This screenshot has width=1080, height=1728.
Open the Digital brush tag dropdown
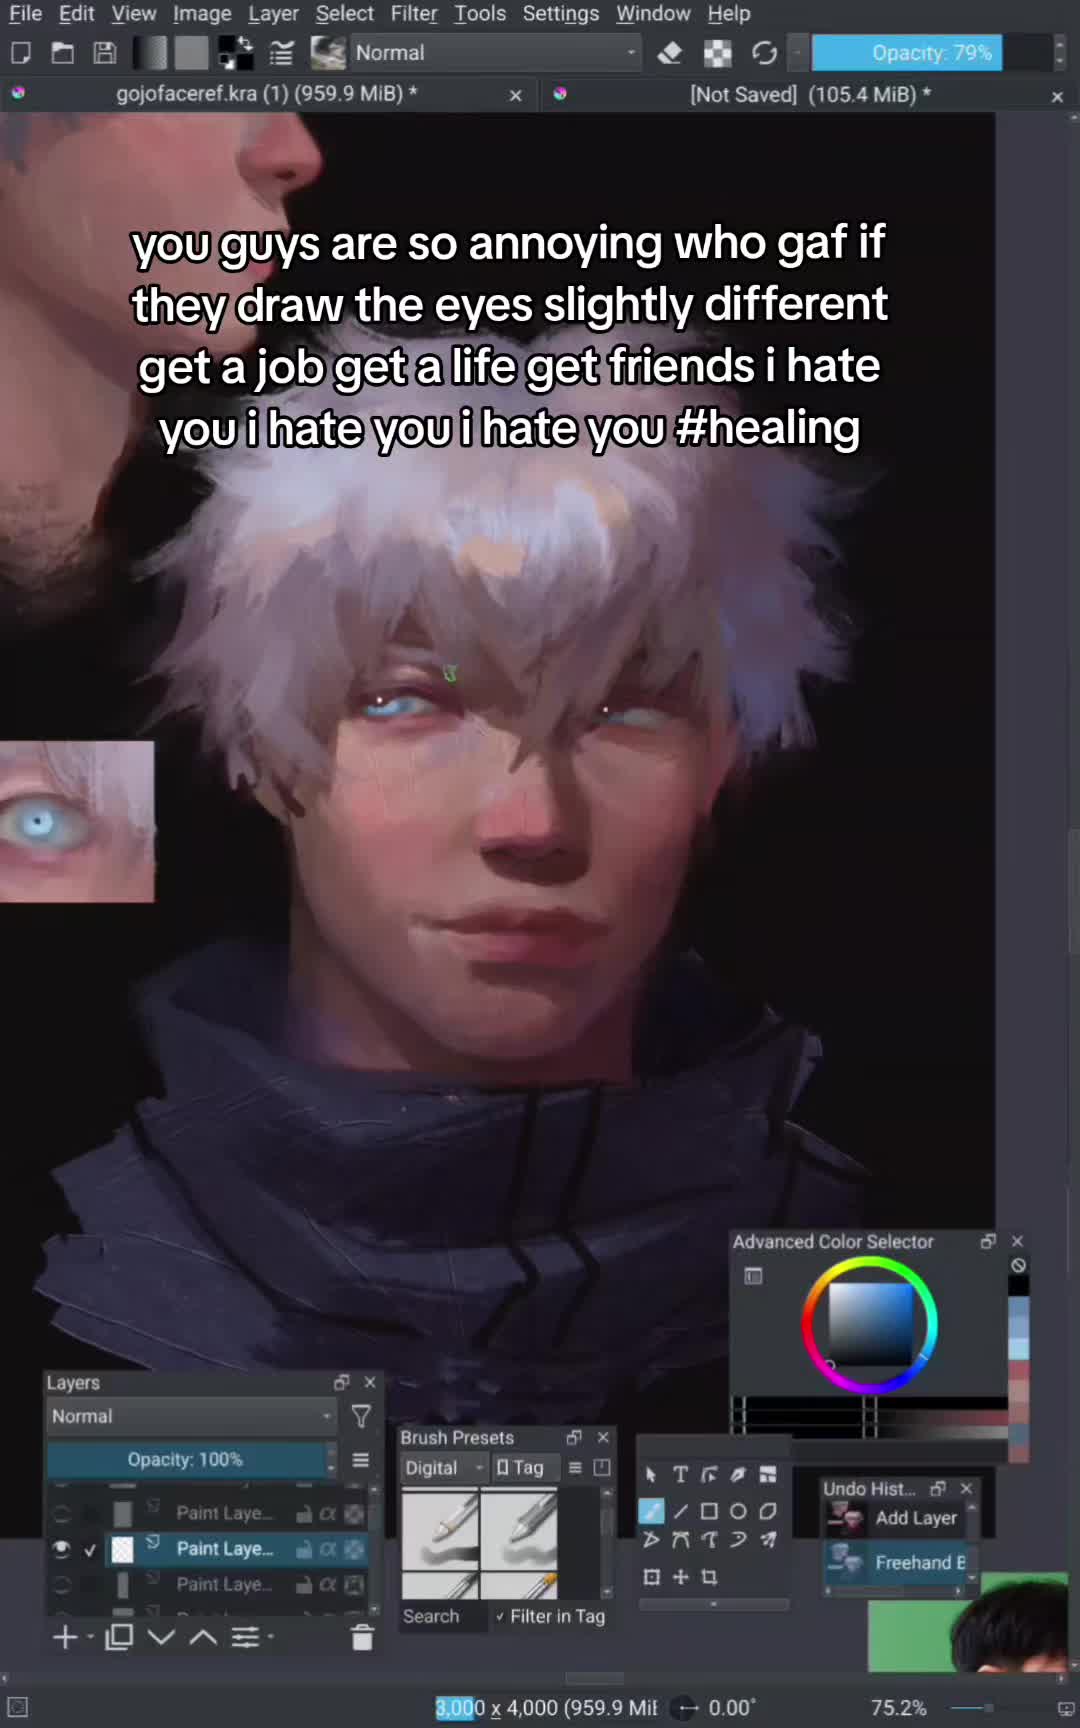(x=444, y=1468)
